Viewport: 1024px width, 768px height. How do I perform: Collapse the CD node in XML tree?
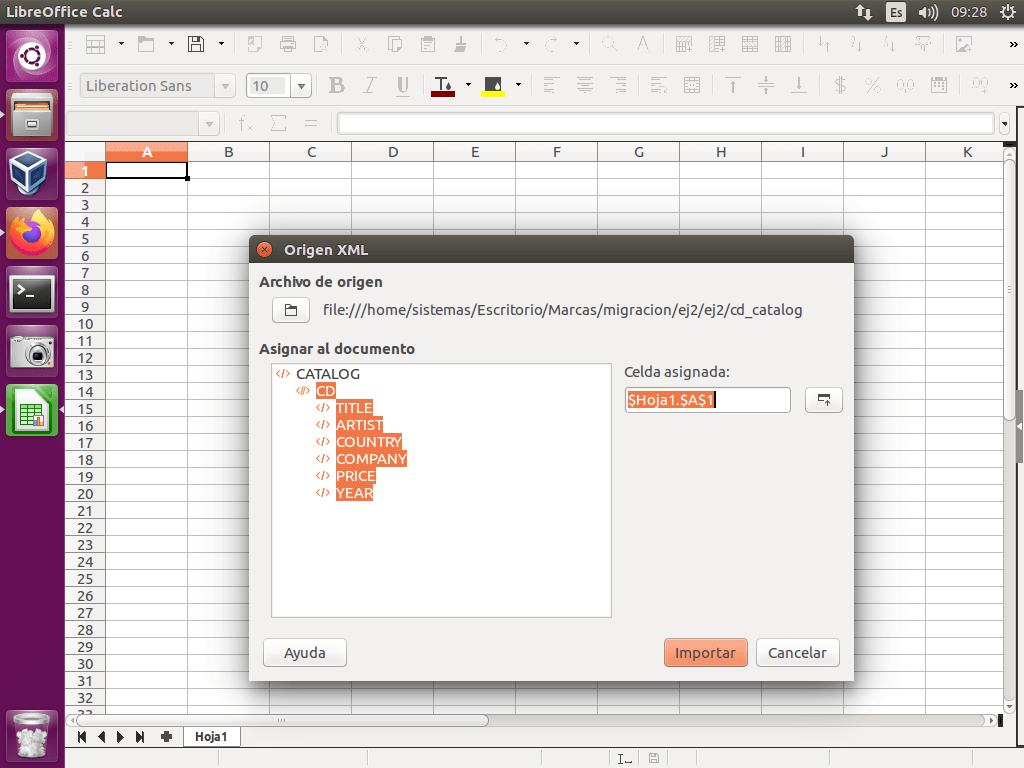(303, 391)
